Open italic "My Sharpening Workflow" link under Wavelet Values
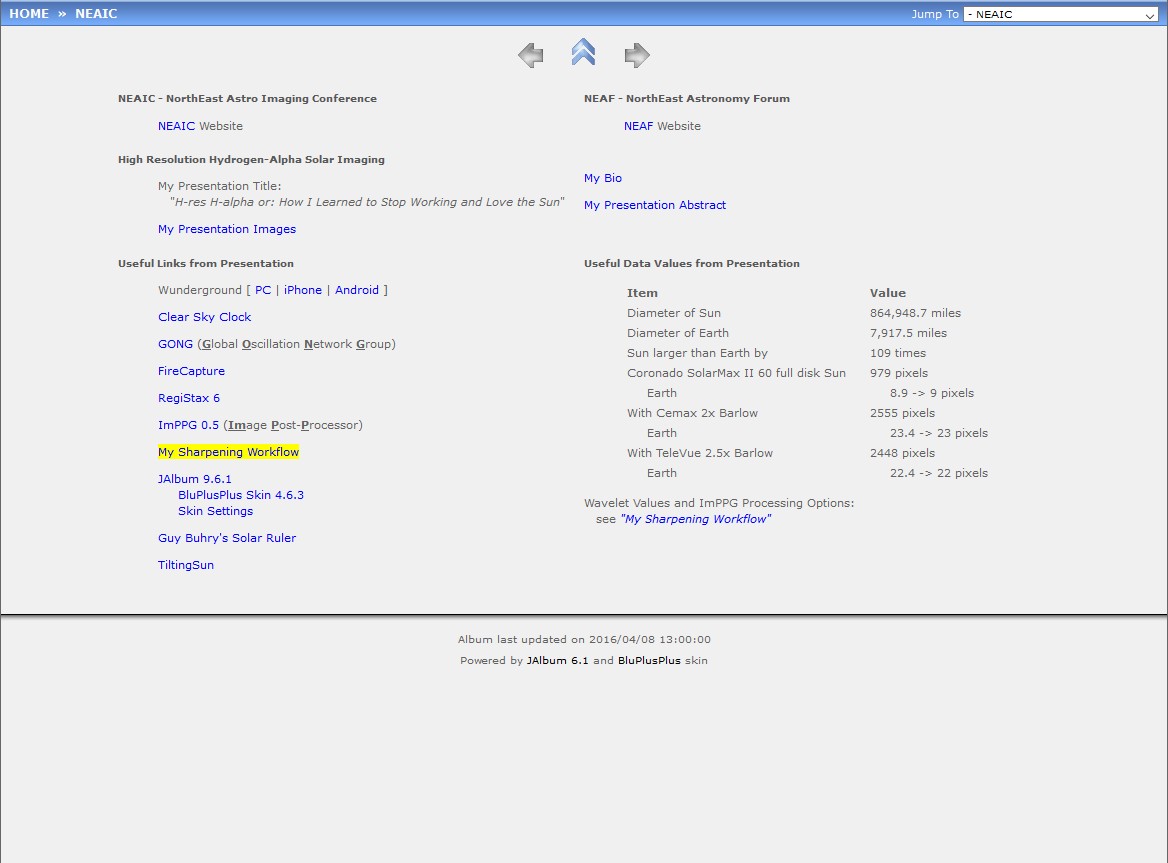Screen dimensions: 1168x863 tap(696, 519)
